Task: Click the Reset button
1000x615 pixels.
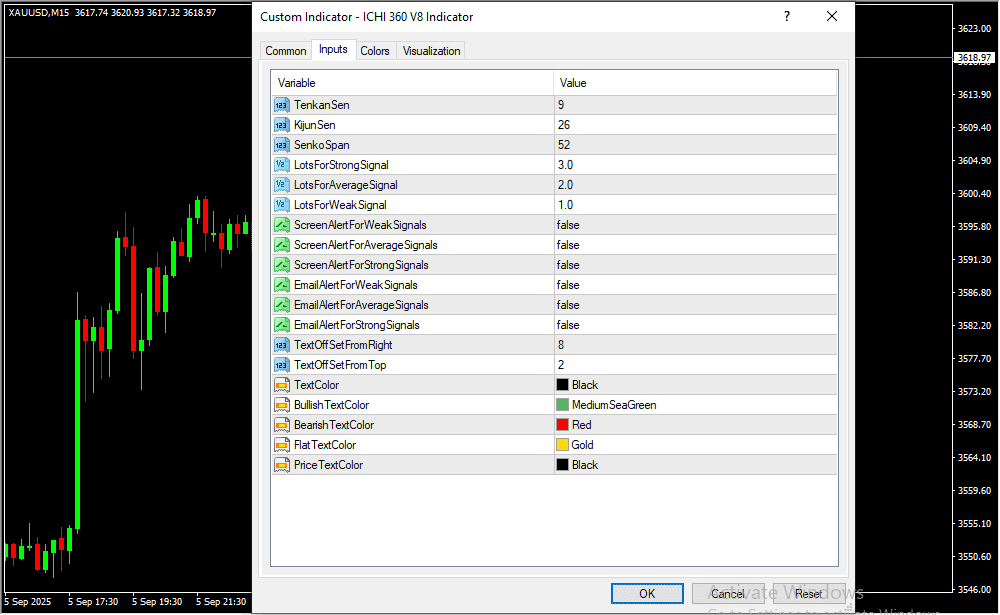Action: point(808,593)
